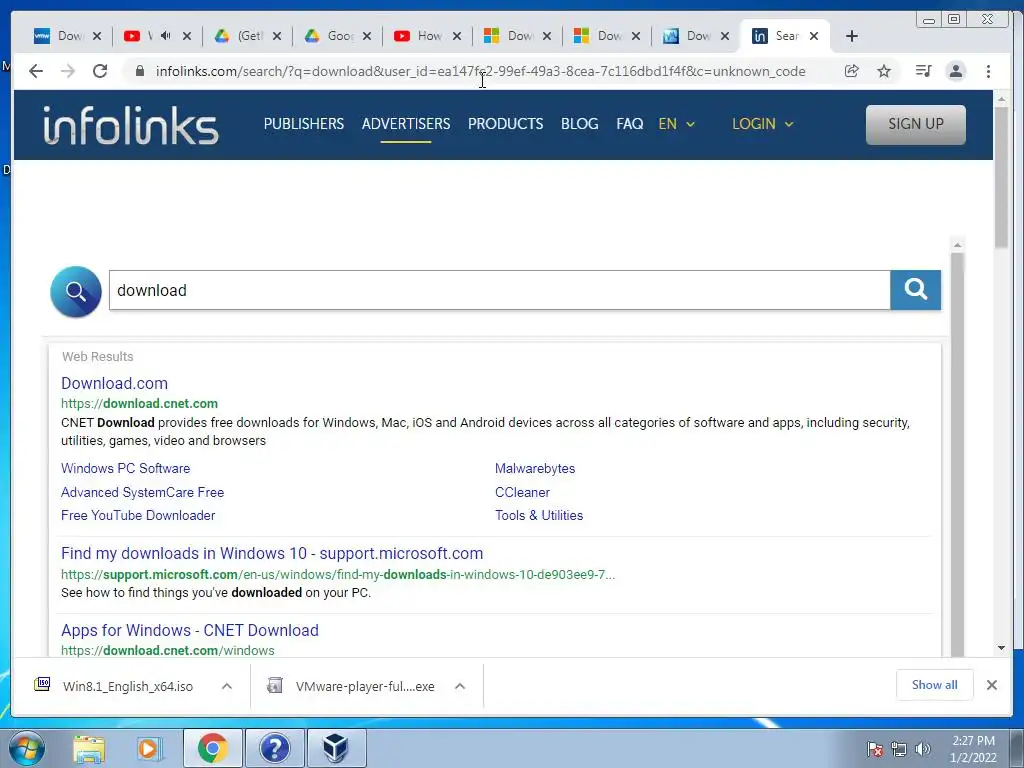
Task: Open the ADVERTISERS menu
Action: (x=406, y=124)
